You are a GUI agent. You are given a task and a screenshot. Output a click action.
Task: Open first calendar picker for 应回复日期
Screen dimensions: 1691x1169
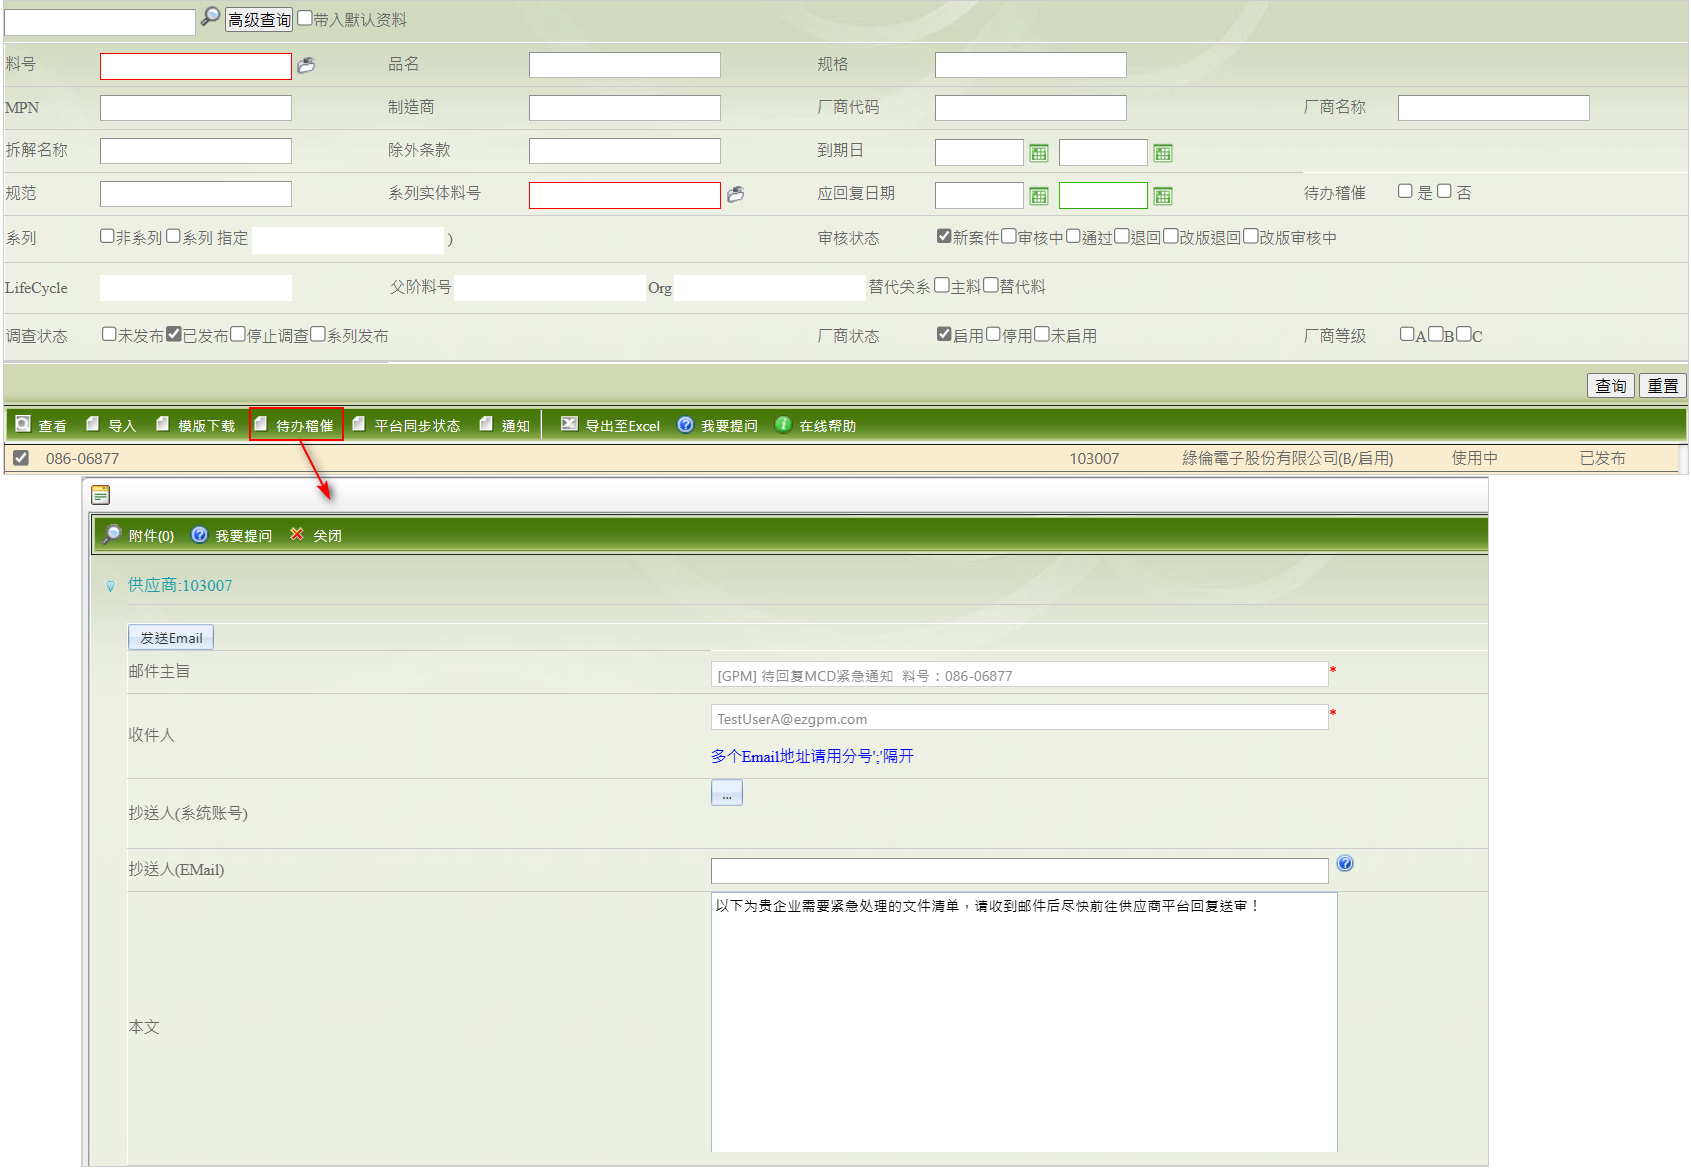click(1039, 196)
